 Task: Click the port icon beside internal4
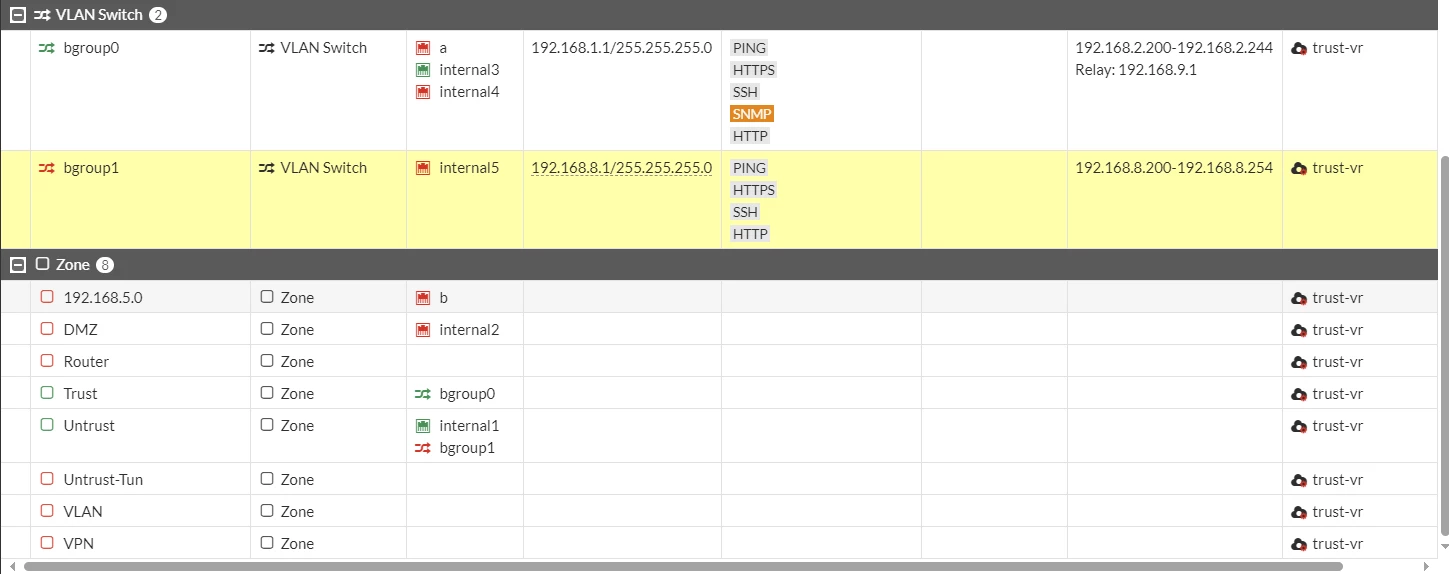pos(422,92)
